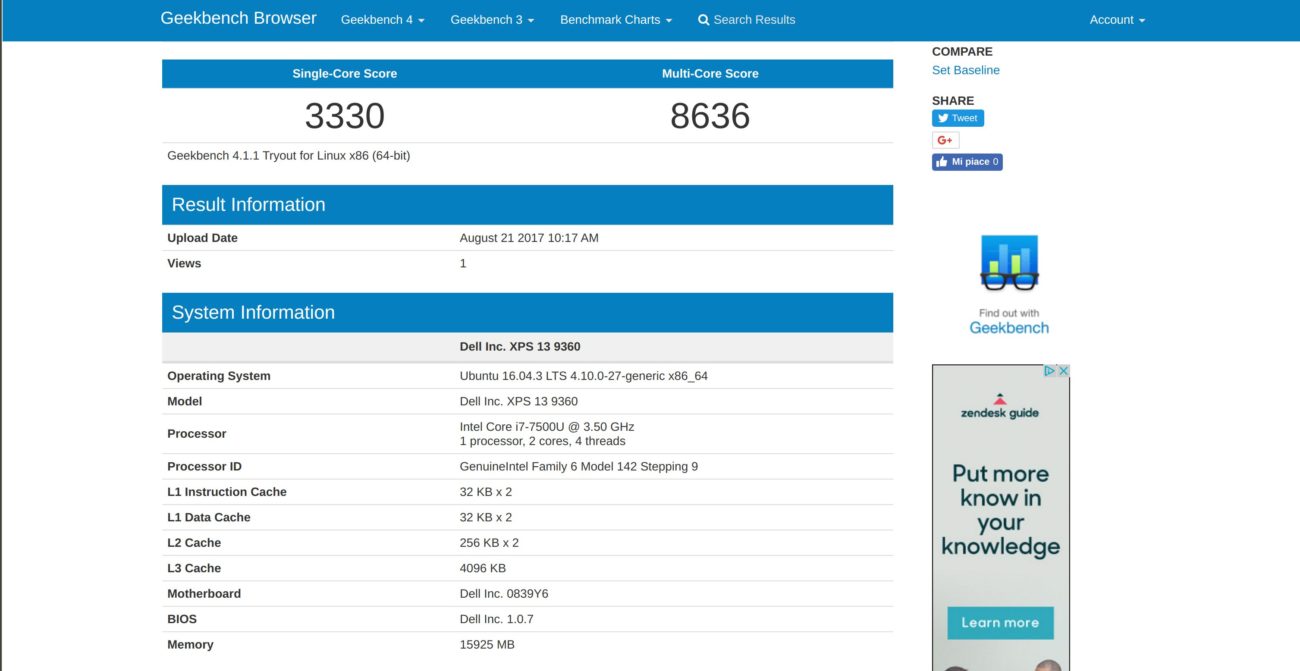This screenshot has width=1300, height=671.
Task: Close the ad with X icon
Action: coord(1063,371)
